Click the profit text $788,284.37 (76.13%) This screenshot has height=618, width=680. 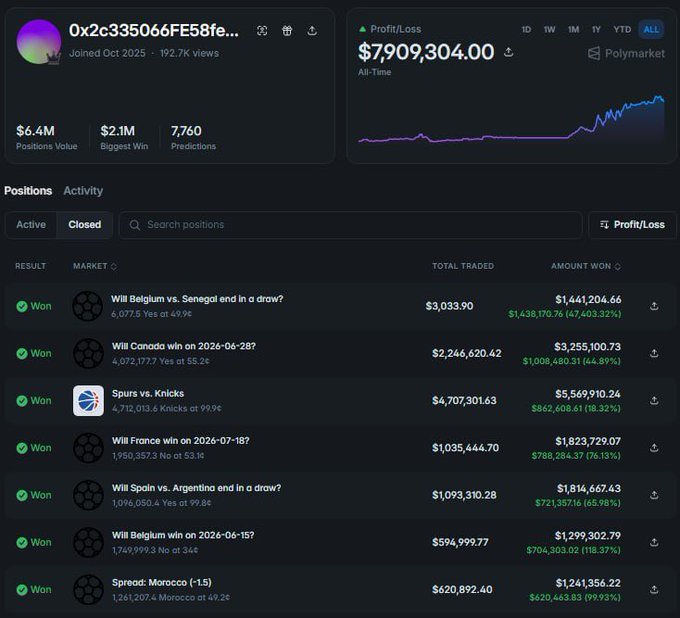(576, 455)
